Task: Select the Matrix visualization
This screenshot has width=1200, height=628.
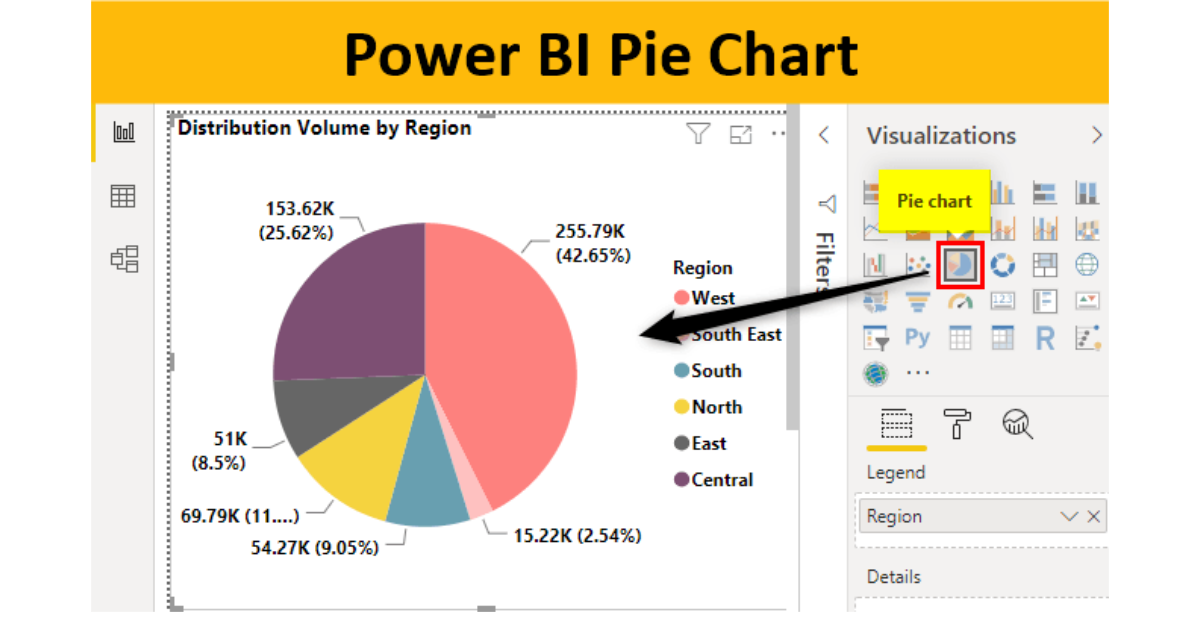Action: (1002, 338)
